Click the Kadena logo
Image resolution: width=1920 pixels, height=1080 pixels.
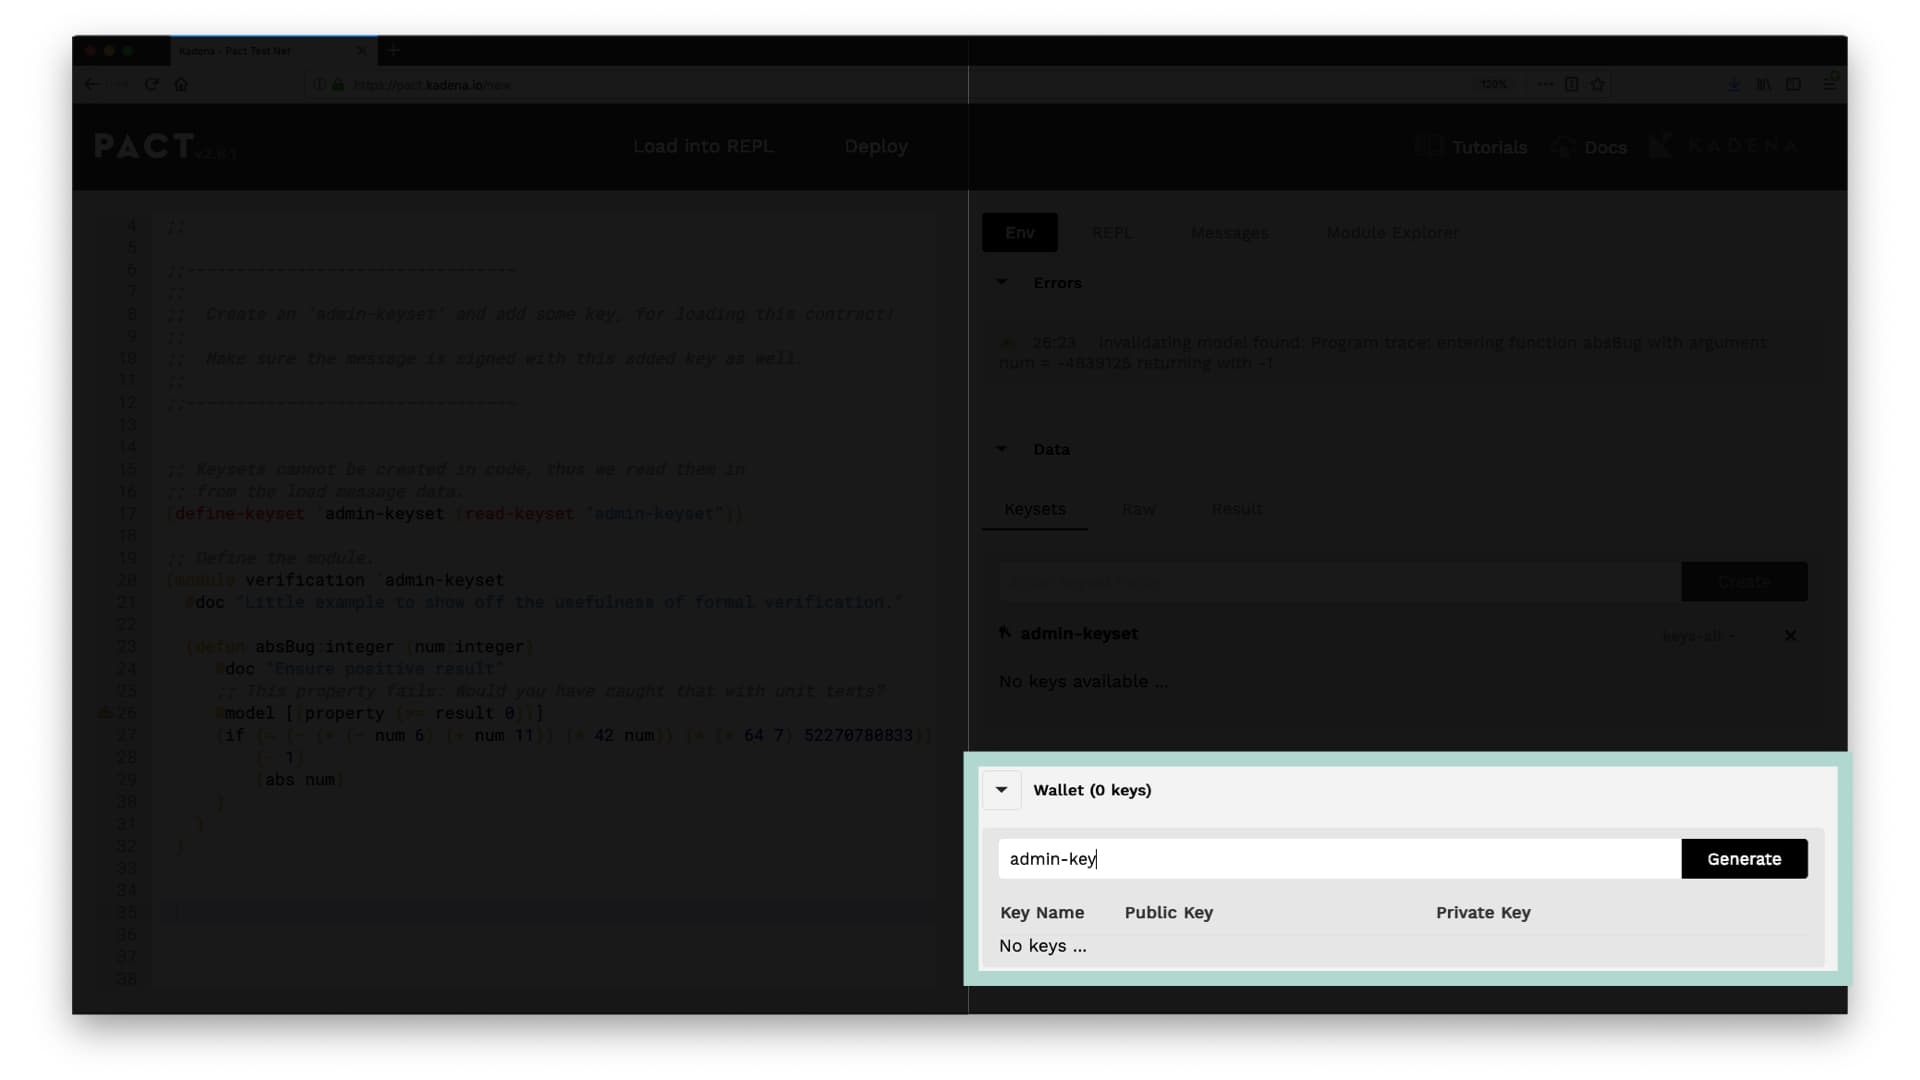[x=1724, y=146]
